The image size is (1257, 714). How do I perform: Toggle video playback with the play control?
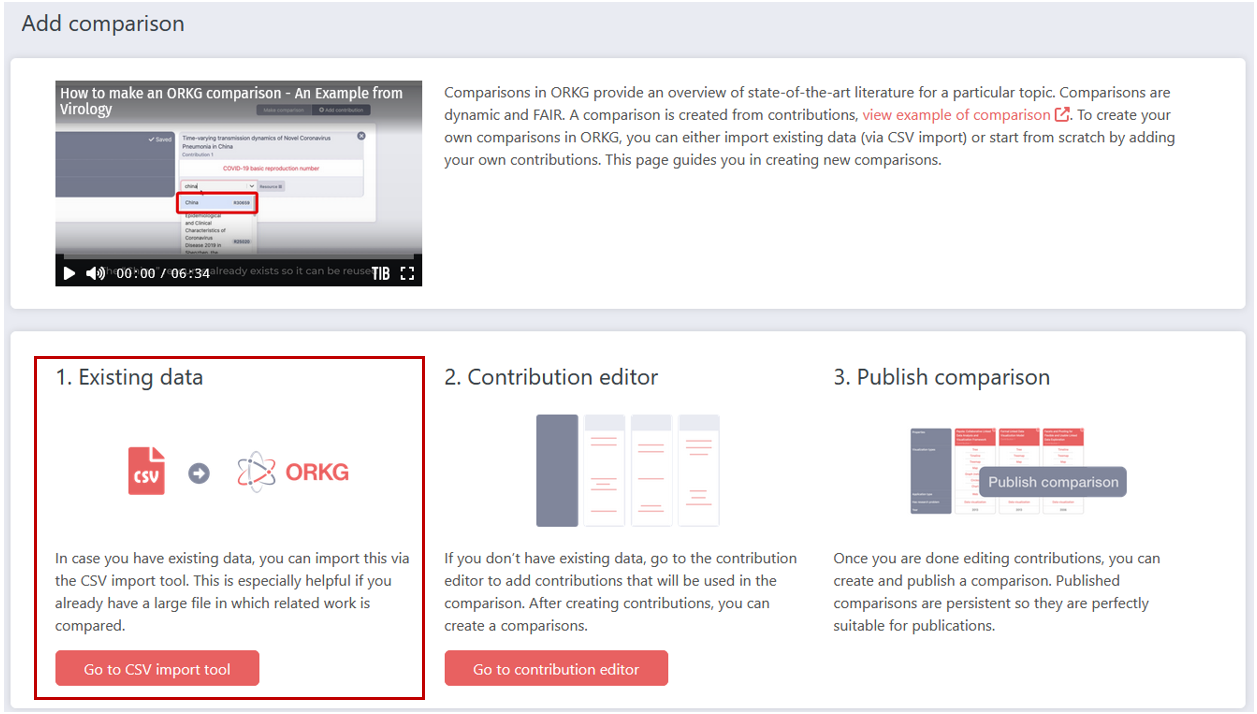point(68,273)
